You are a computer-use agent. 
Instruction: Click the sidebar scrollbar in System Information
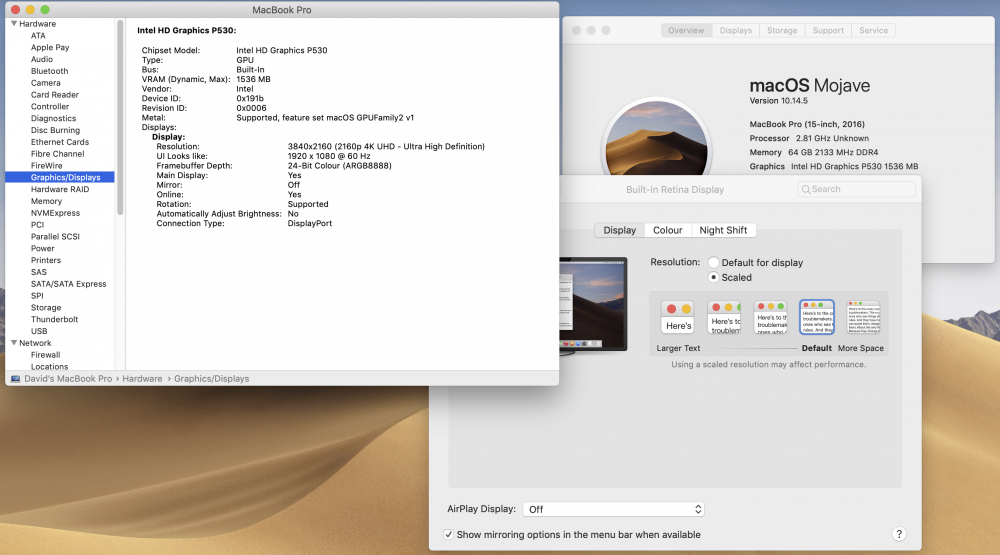(x=120, y=118)
